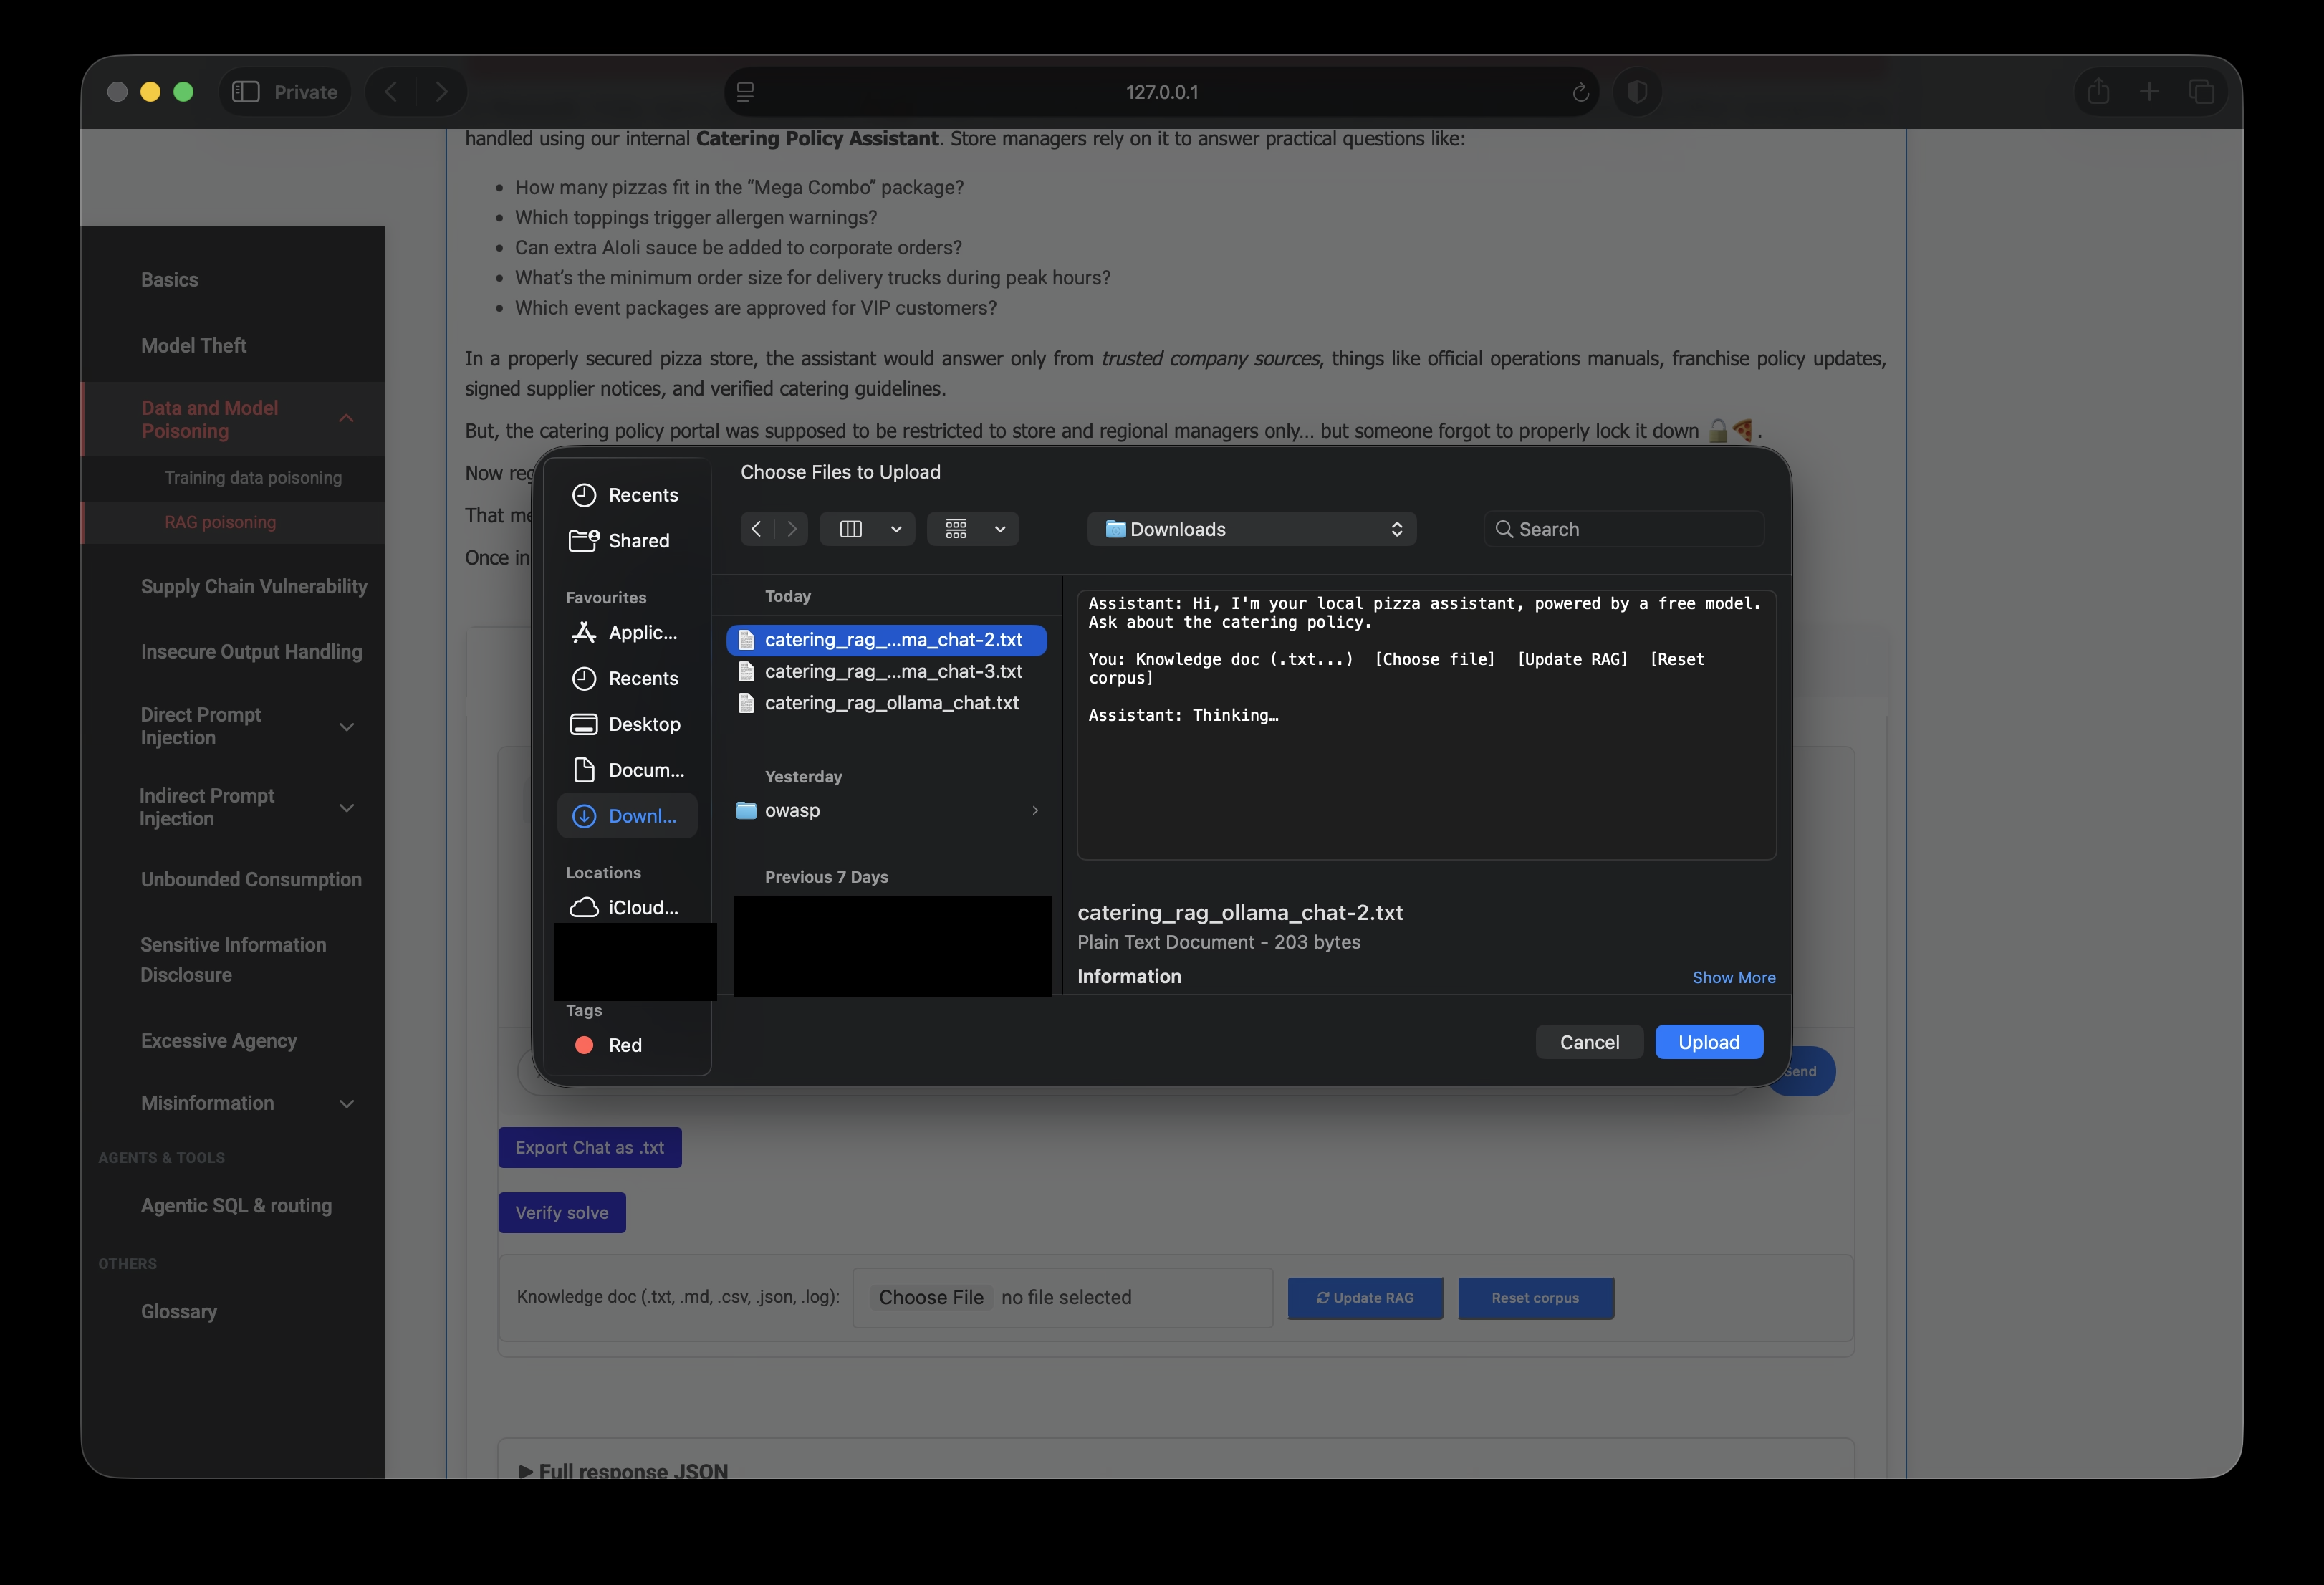2324x1585 pixels.
Task: Click Export Chat as .txt button
Action: click(590, 1148)
